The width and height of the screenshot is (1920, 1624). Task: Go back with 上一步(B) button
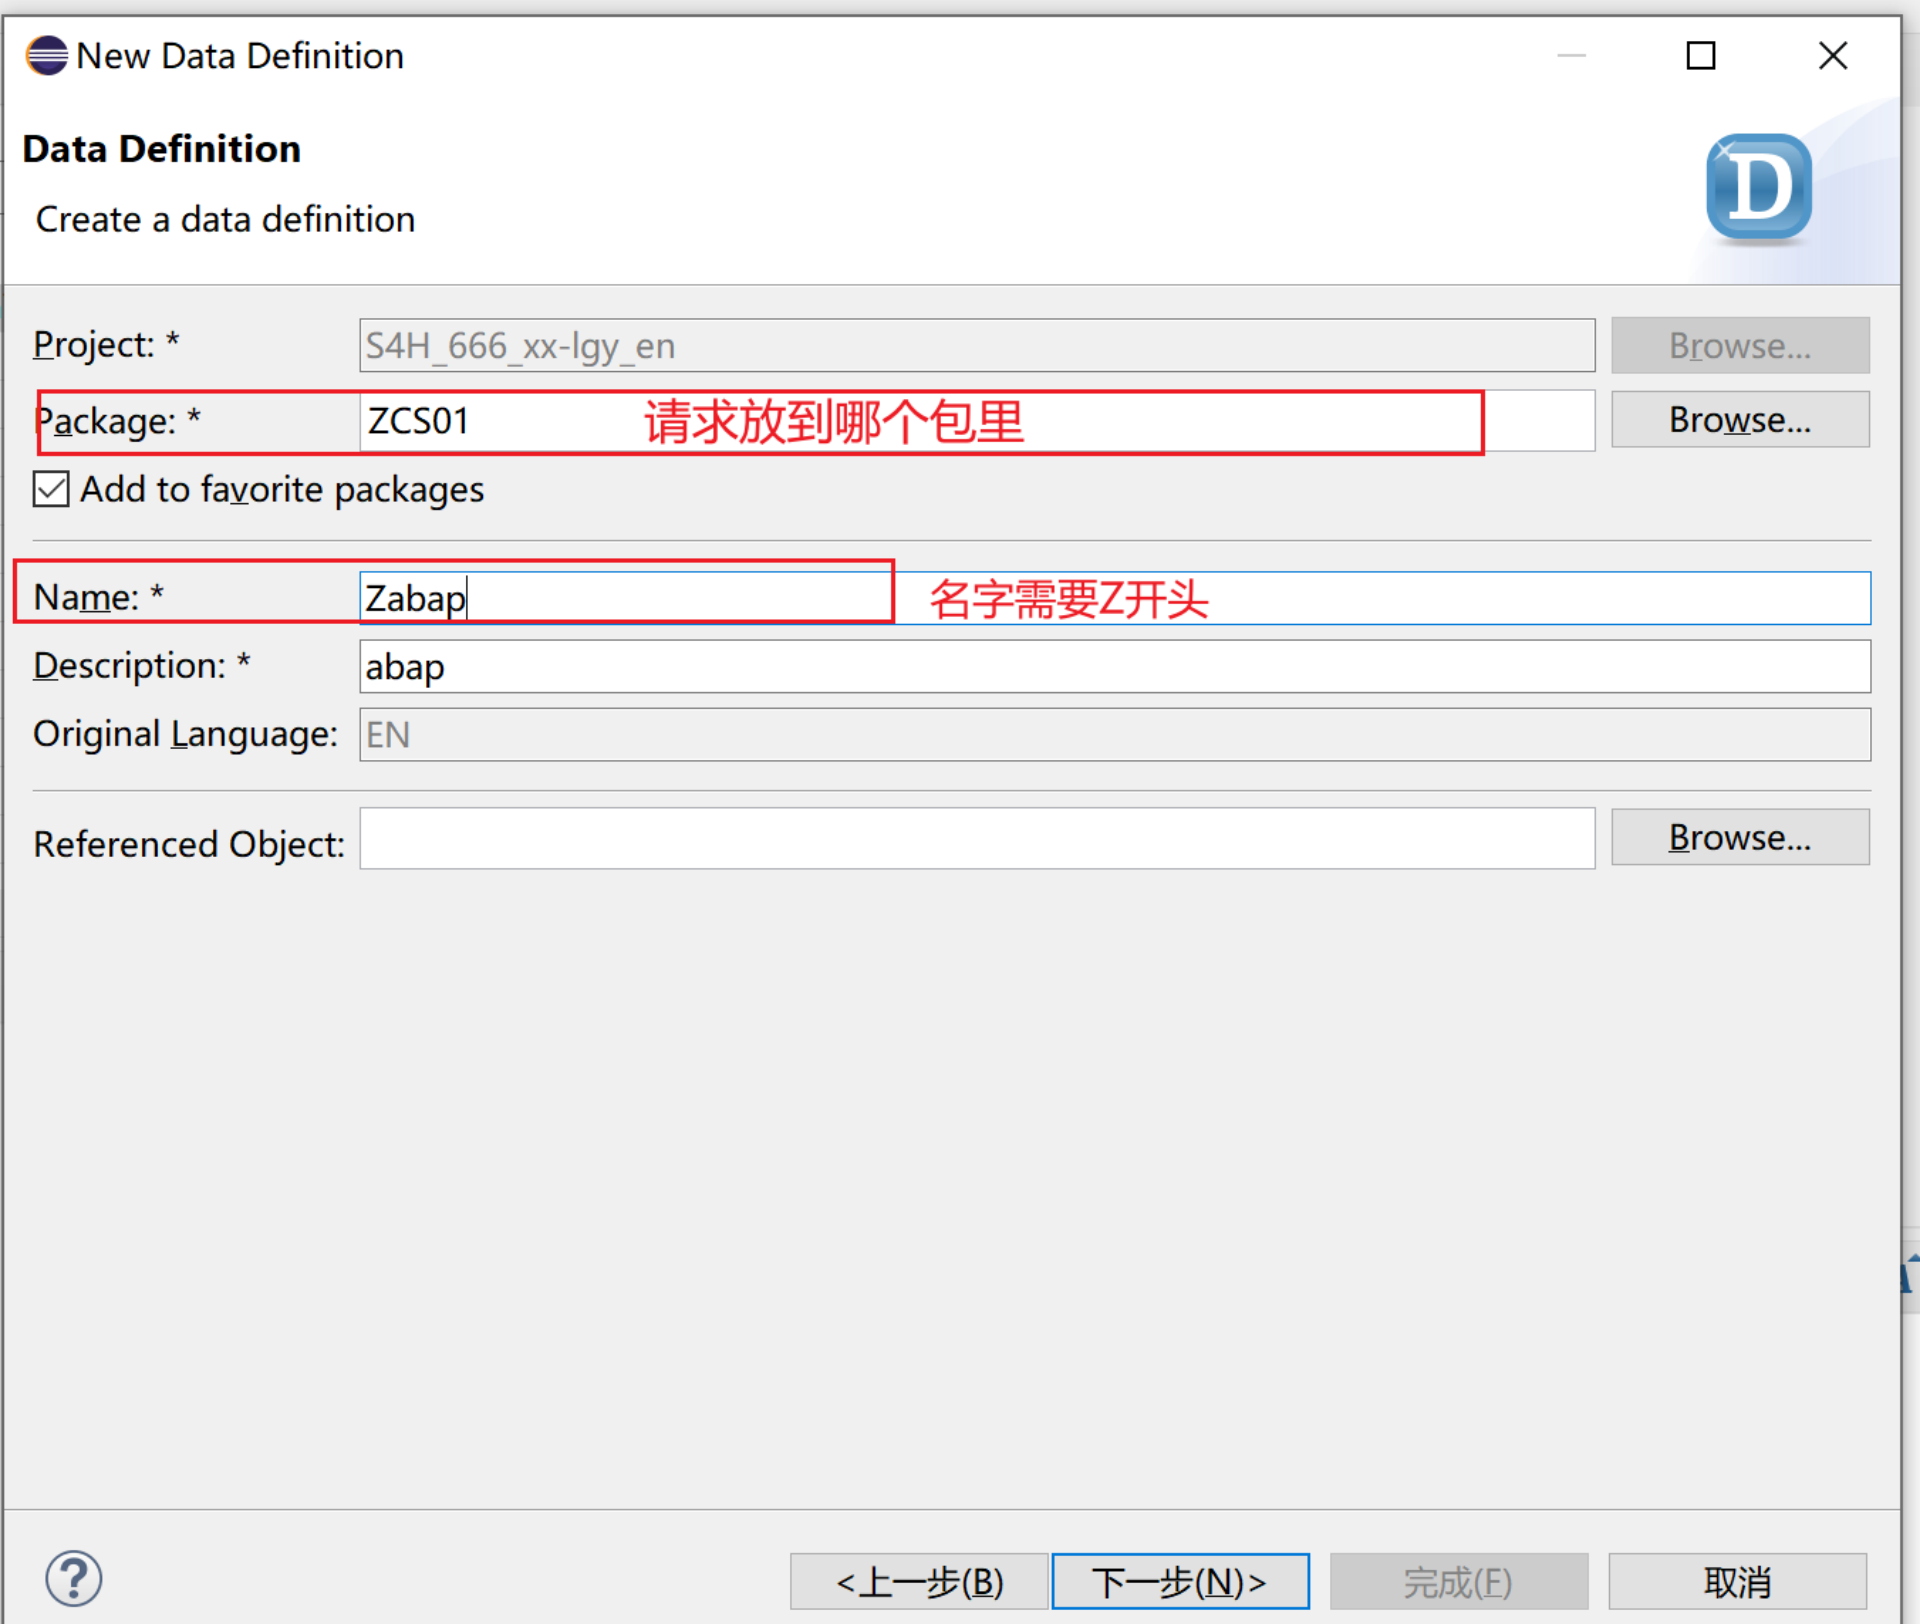click(918, 1581)
